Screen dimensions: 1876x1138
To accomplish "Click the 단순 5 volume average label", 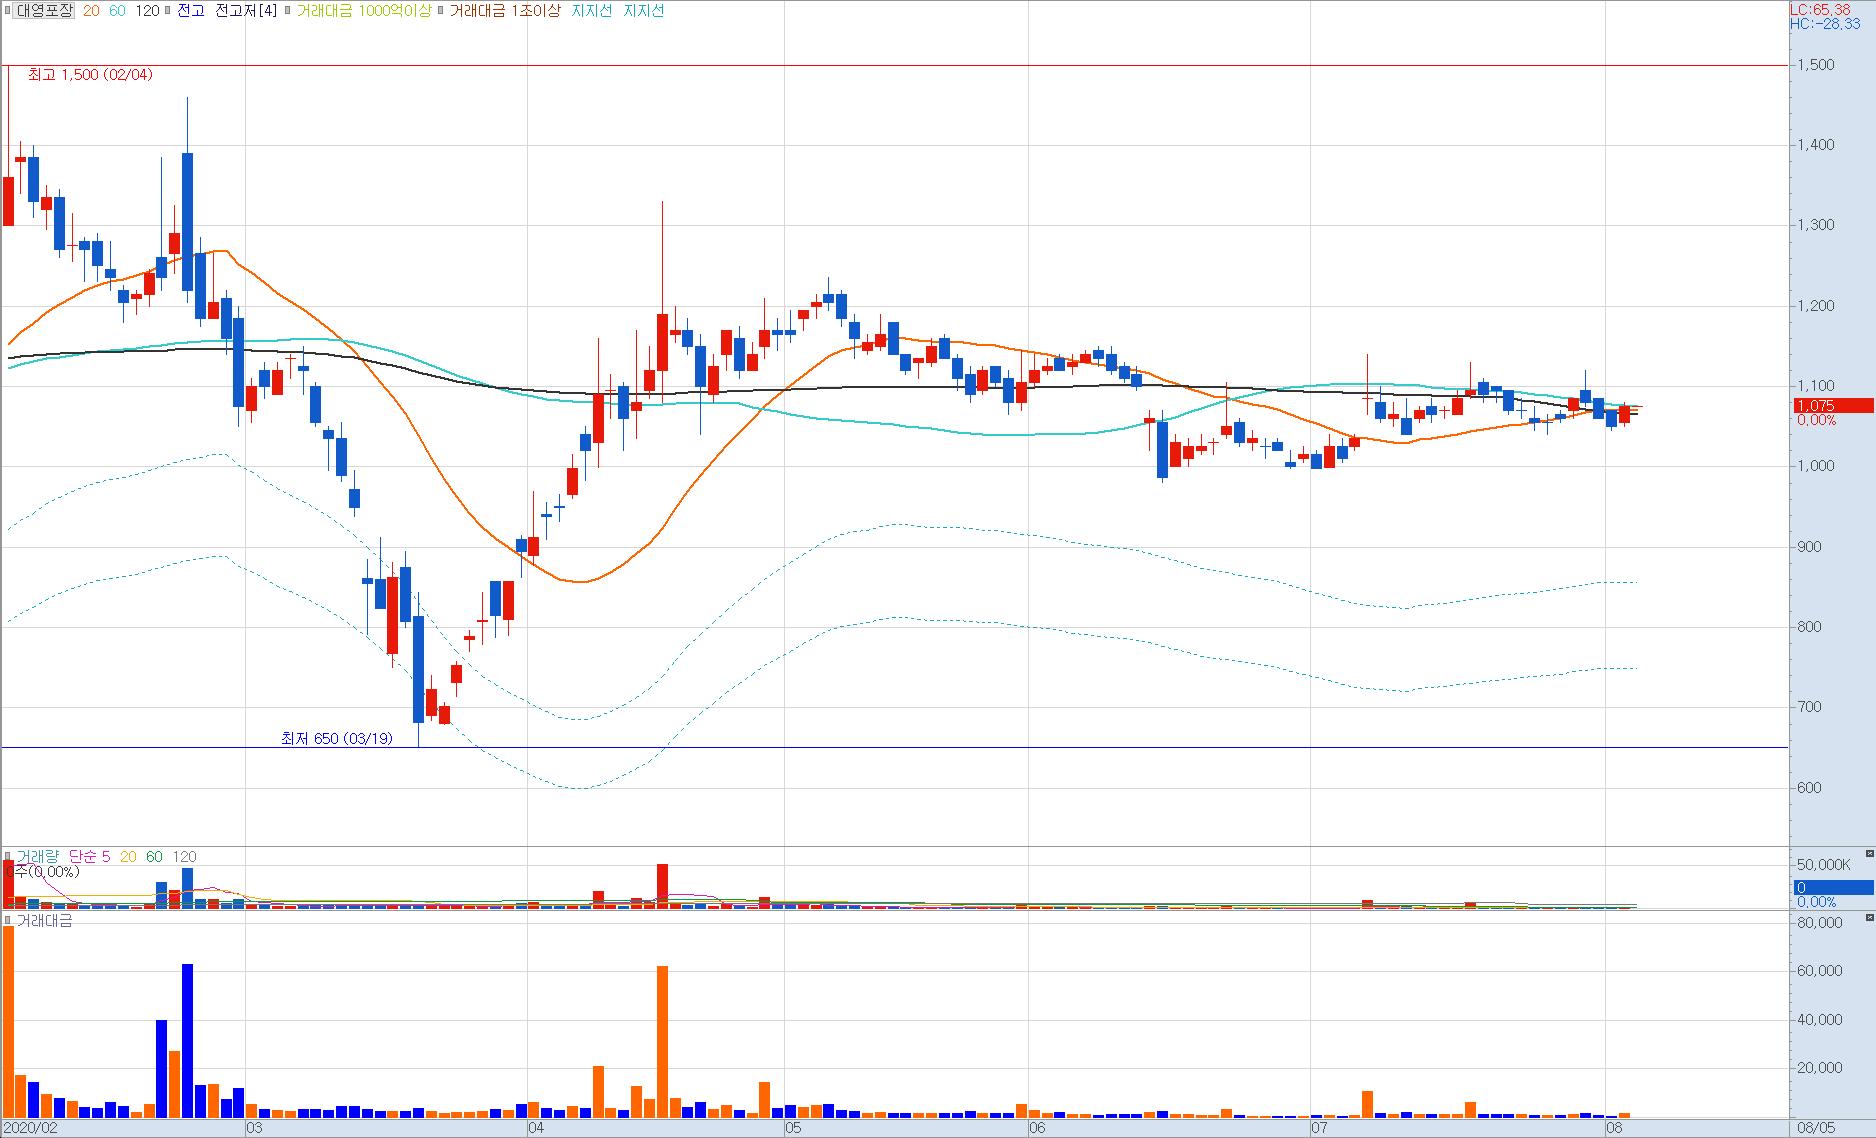I will pyautogui.click(x=90, y=857).
